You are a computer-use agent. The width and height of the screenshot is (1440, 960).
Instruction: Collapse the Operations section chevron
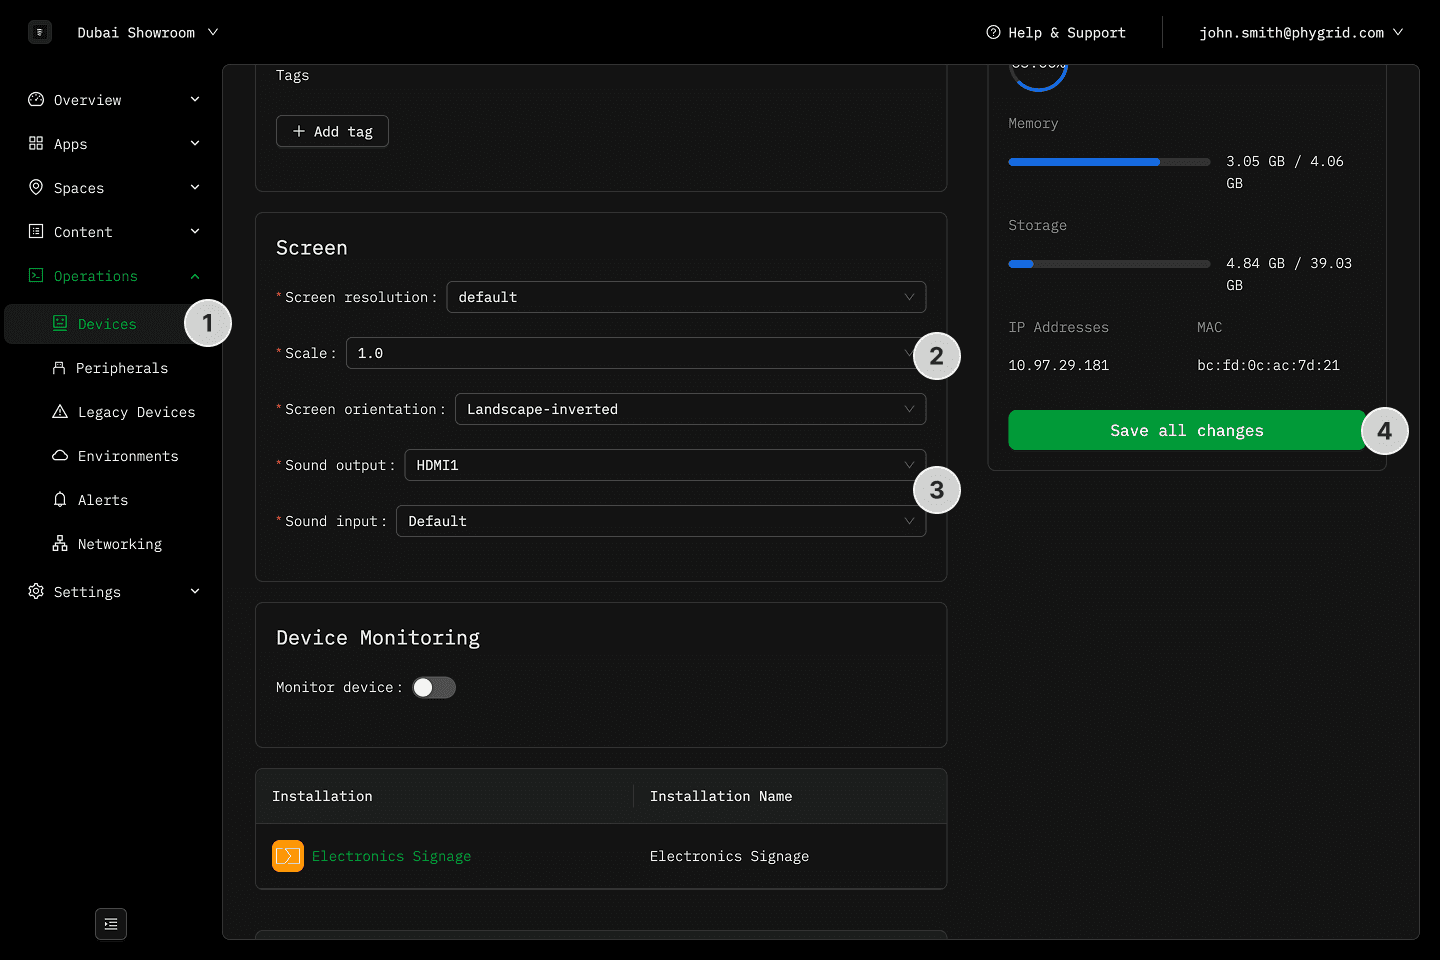(195, 276)
